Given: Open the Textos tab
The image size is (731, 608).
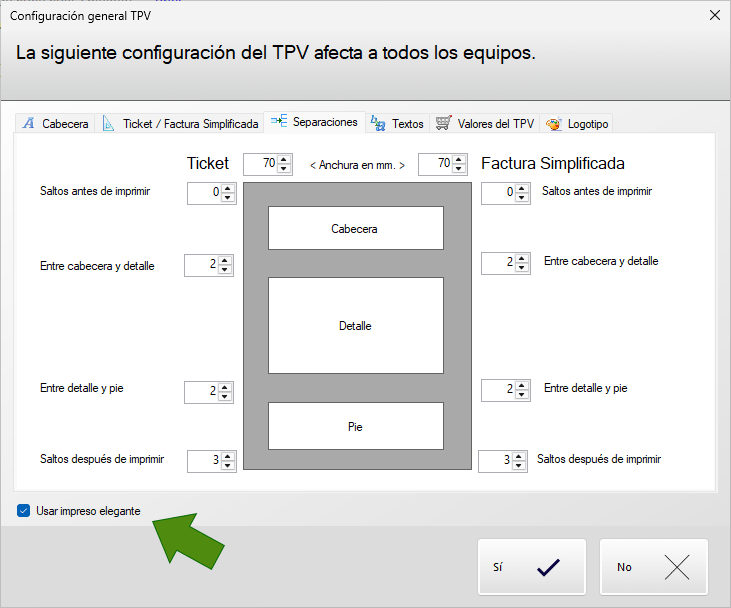Looking at the screenshot, I should (397, 124).
